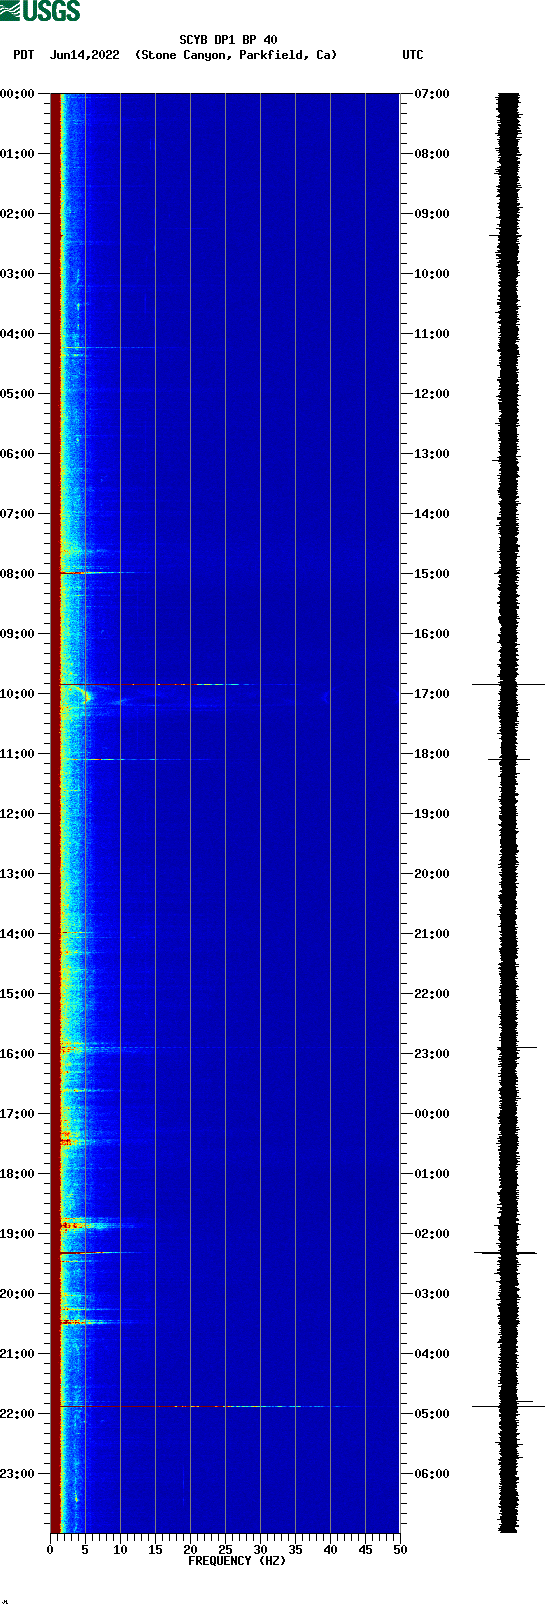This screenshot has width=552, height=1613.
Task: Click PDT time label 19:00 on left axis
Action: tap(18, 1234)
